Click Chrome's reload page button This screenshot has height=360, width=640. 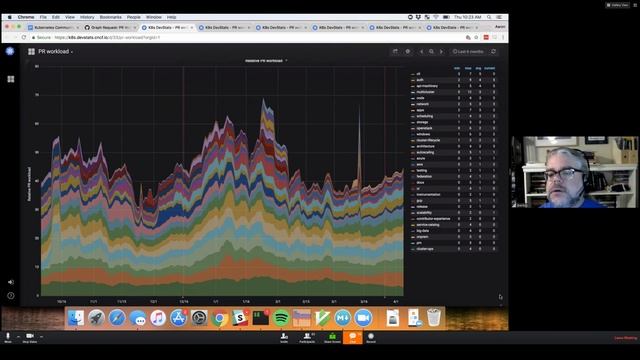(24, 37)
